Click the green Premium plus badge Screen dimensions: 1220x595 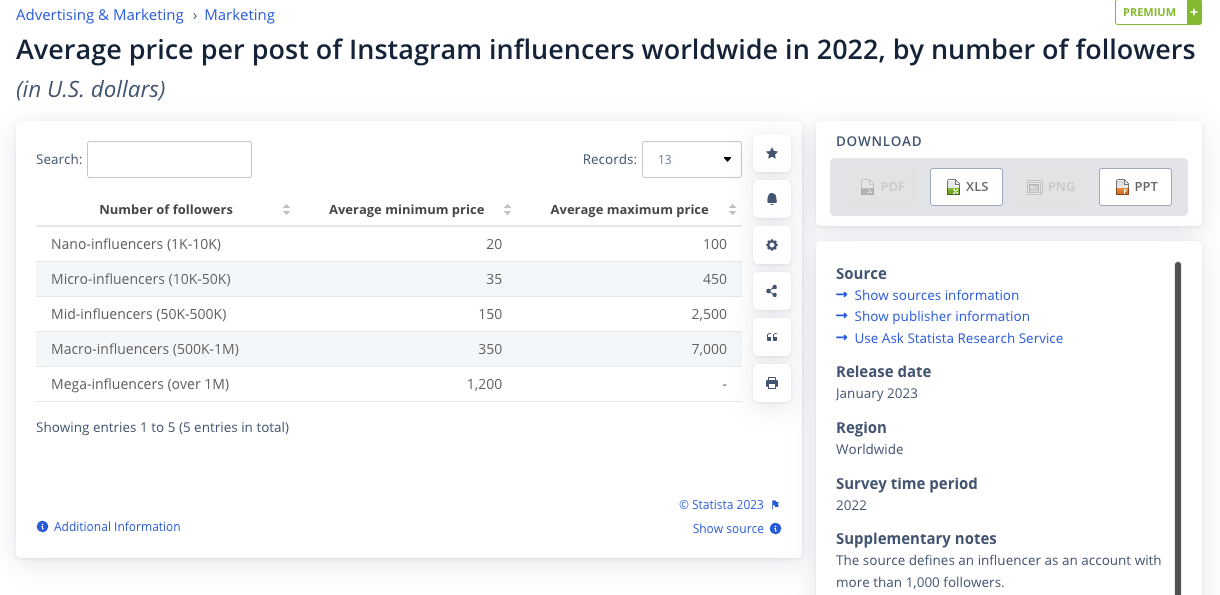coord(1157,12)
